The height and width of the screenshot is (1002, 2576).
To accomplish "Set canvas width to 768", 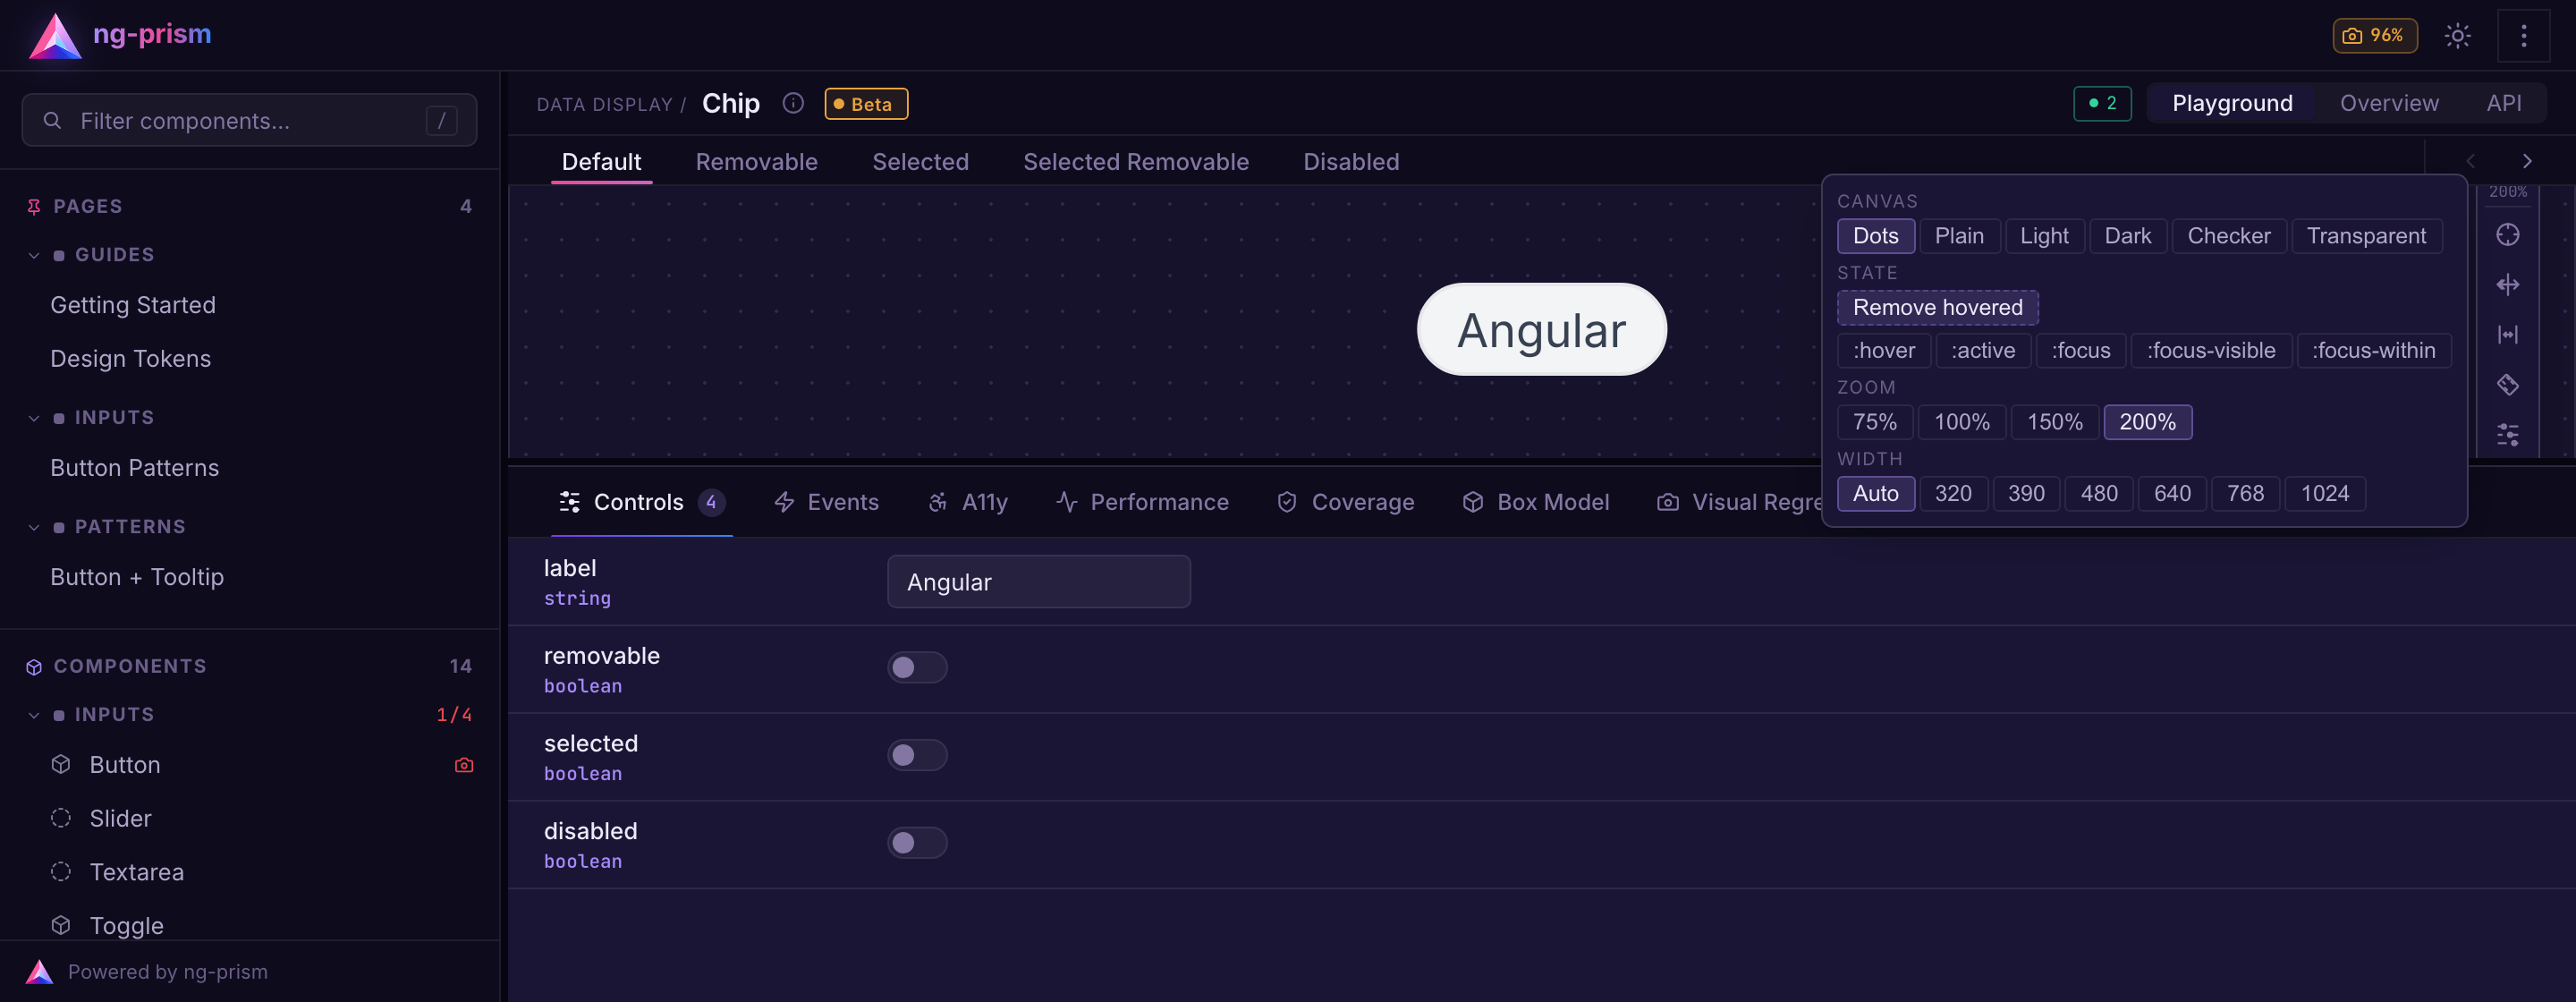I will (2245, 493).
